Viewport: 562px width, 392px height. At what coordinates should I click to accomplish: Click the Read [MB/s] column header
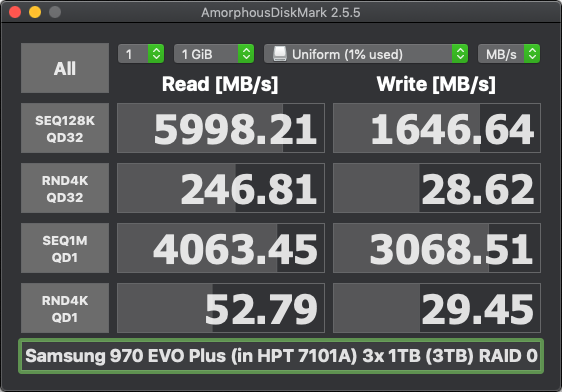(x=220, y=85)
